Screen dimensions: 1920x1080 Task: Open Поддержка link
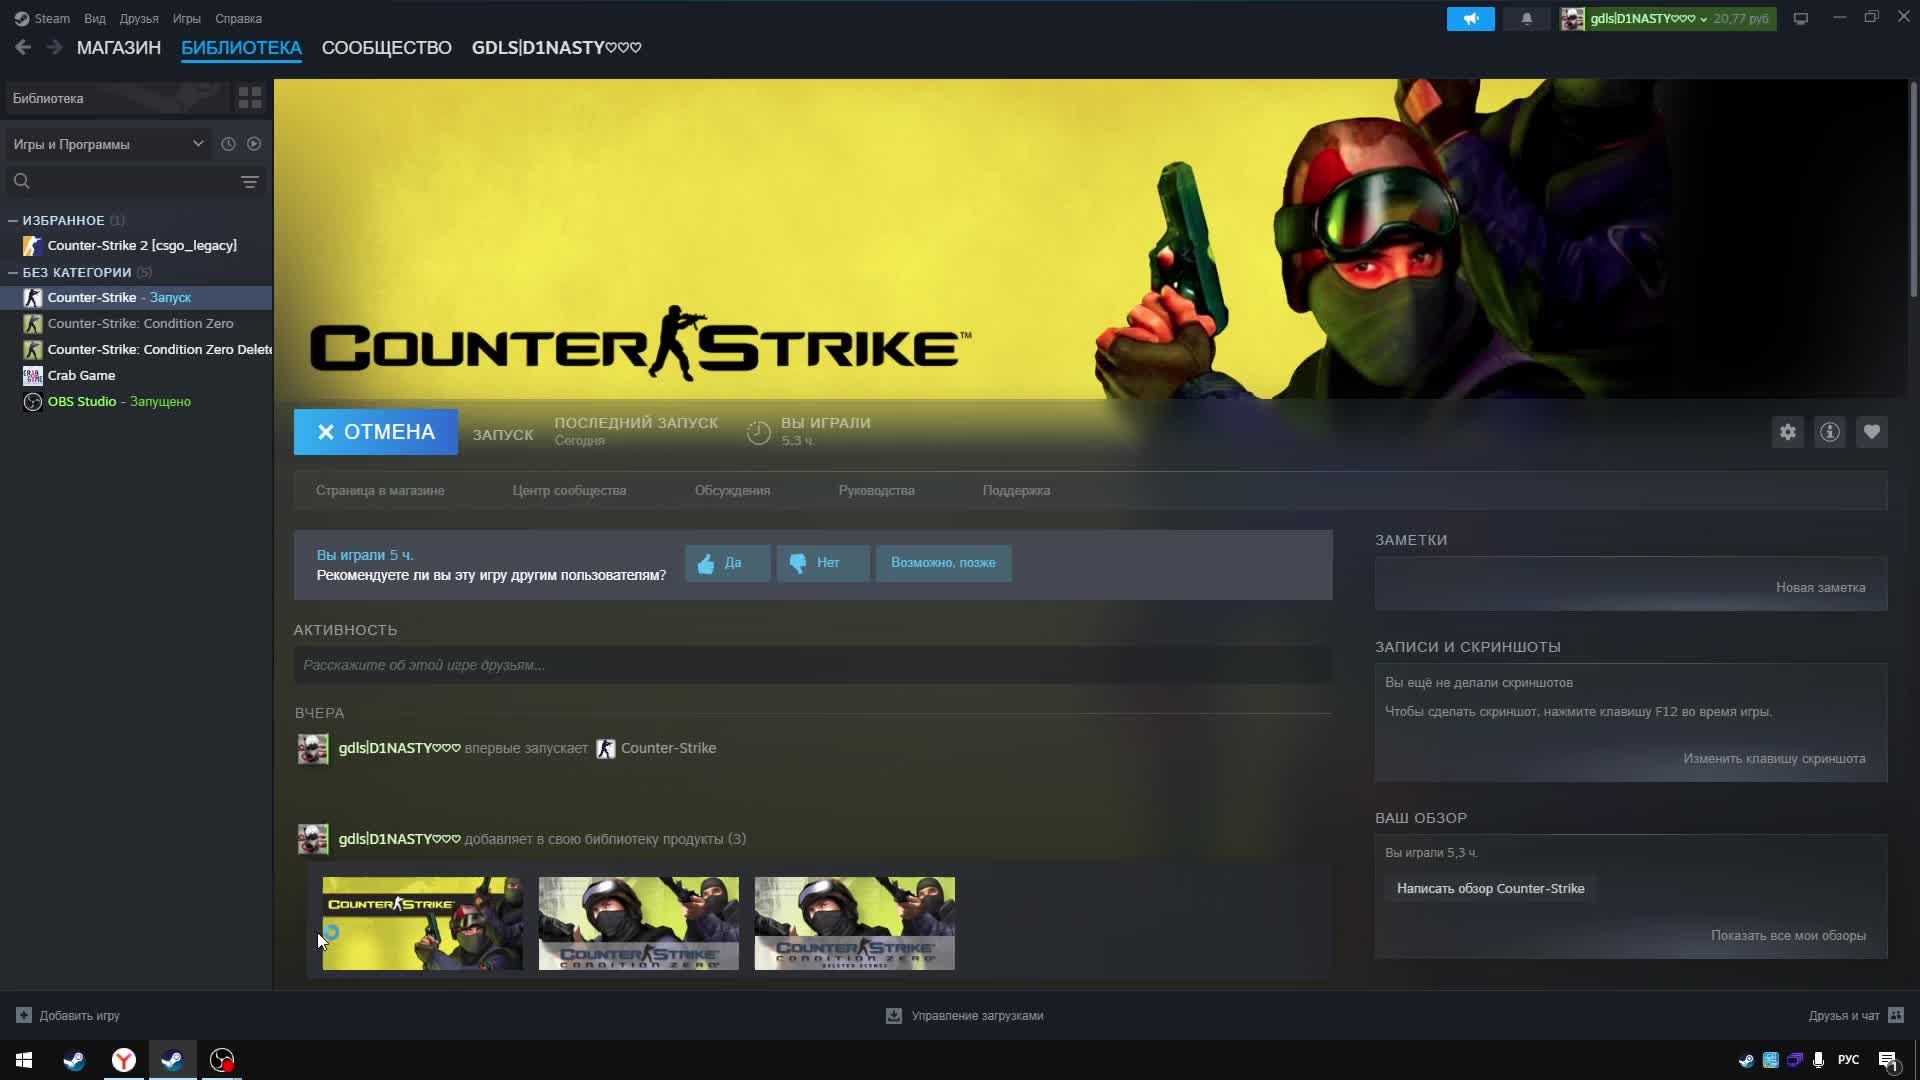tap(1016, 491)
